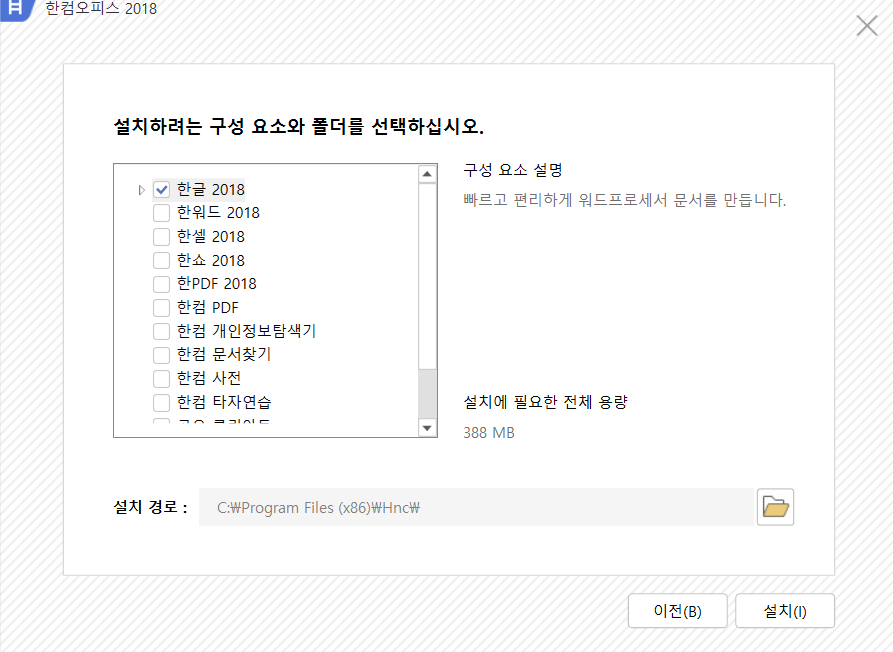Check the 한컴 사전 checkbox
The height and width of the screenshot is (652, 893).
point(162,379)
